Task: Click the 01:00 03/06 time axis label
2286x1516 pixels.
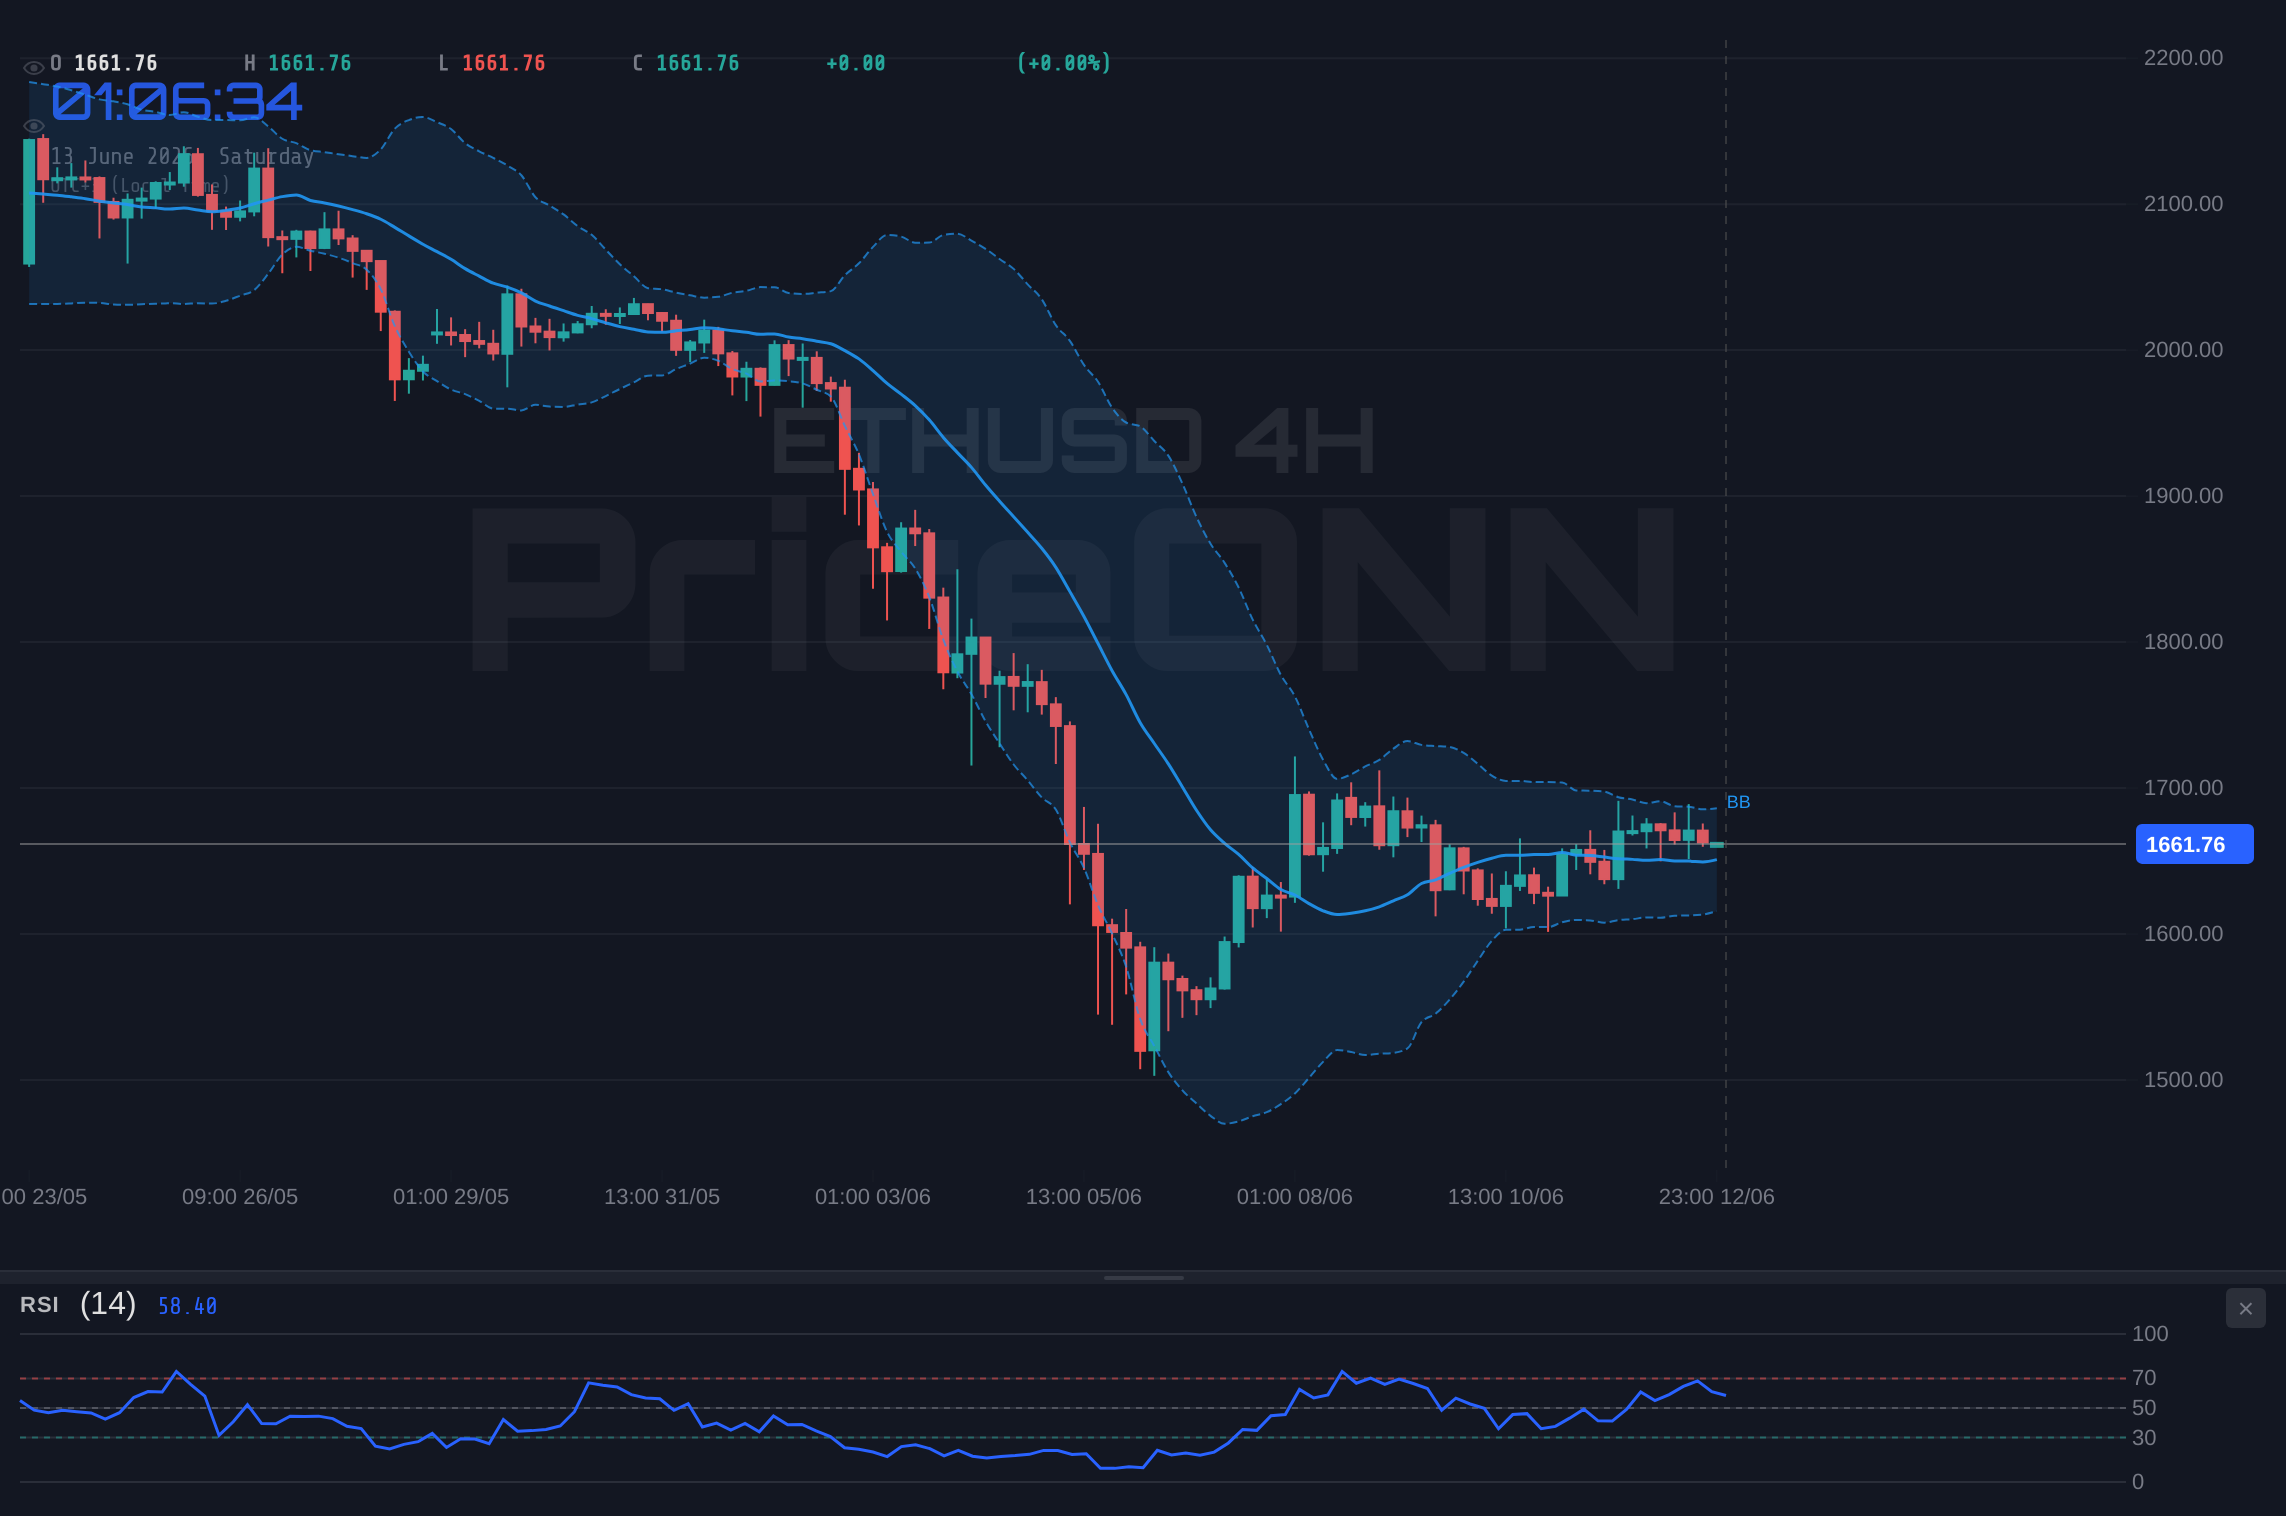Action: coord(873,1197)
